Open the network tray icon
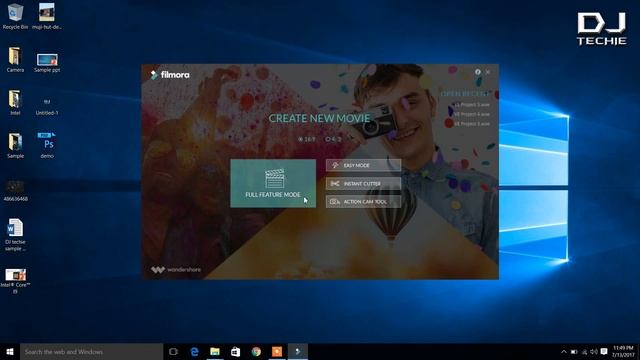640x360 pixels. [x=584, y=351]
